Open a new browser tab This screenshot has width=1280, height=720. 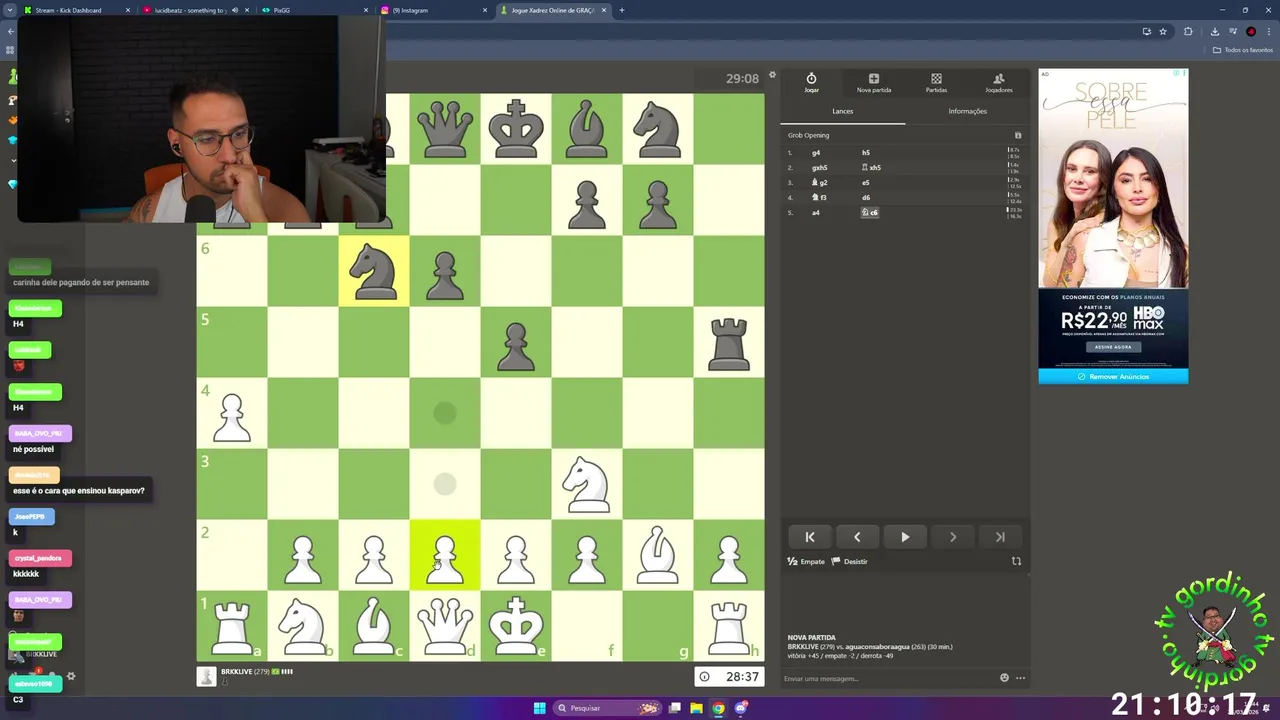coord(622,10)
